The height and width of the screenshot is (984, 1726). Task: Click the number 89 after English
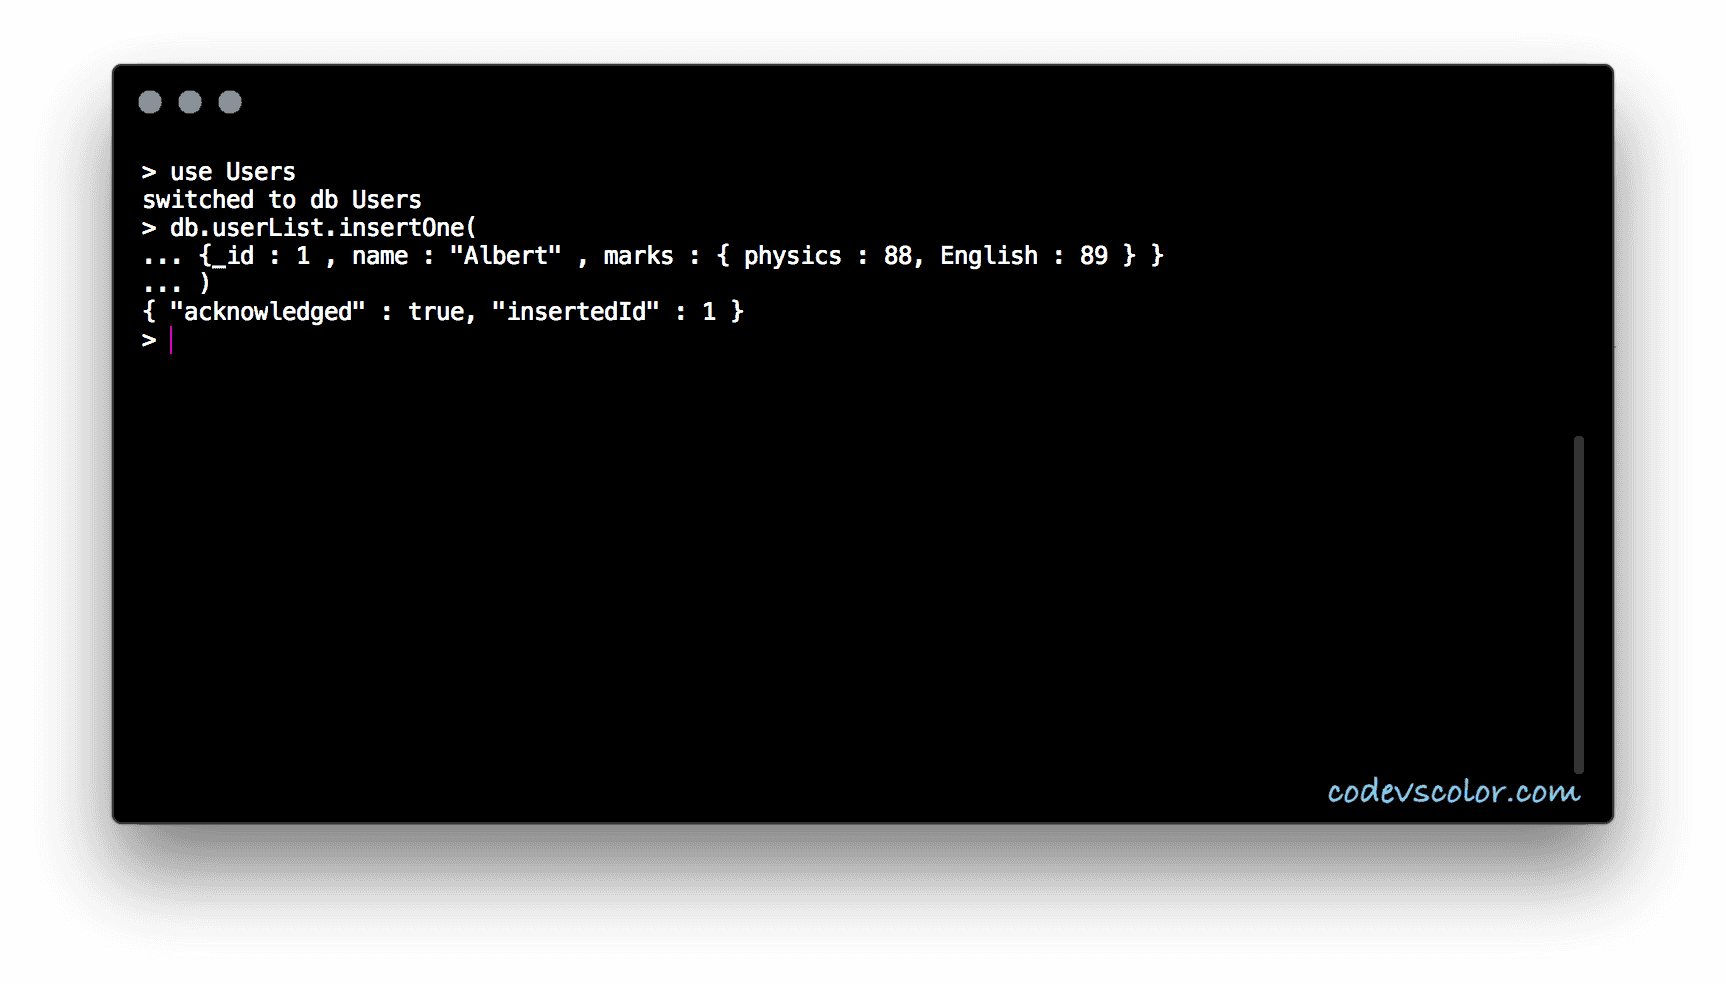coord(1093,256)
